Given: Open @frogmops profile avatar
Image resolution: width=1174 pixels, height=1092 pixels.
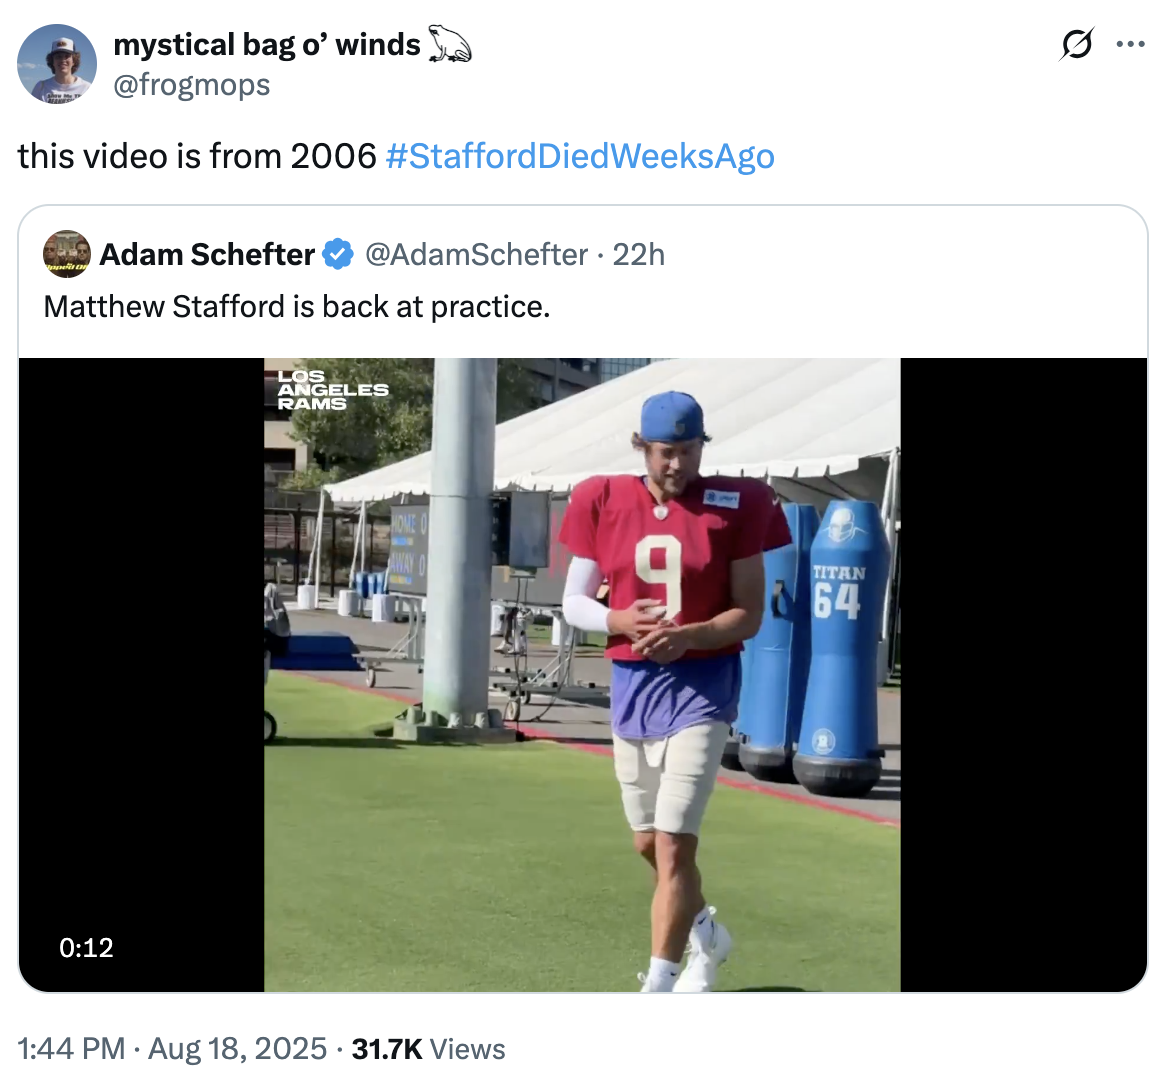Looking at the screenshot, I should [56, 64].
